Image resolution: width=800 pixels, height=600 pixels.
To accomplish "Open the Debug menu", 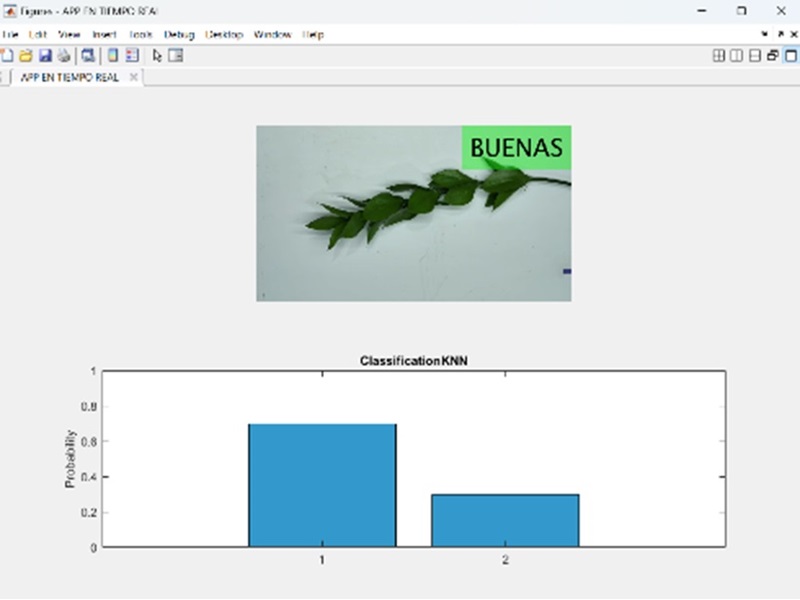I will click(x=179, y=35).
